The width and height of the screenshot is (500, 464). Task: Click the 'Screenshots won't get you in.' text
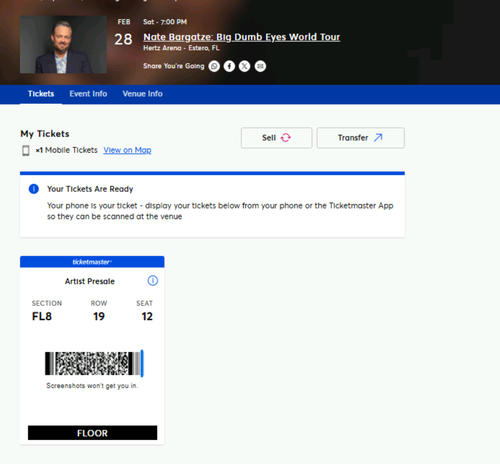click(x=92, y=386)
